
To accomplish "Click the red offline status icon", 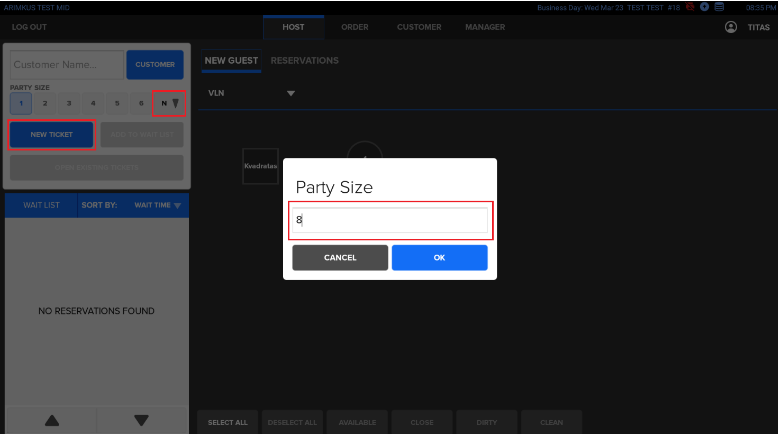I will [690, 6].
